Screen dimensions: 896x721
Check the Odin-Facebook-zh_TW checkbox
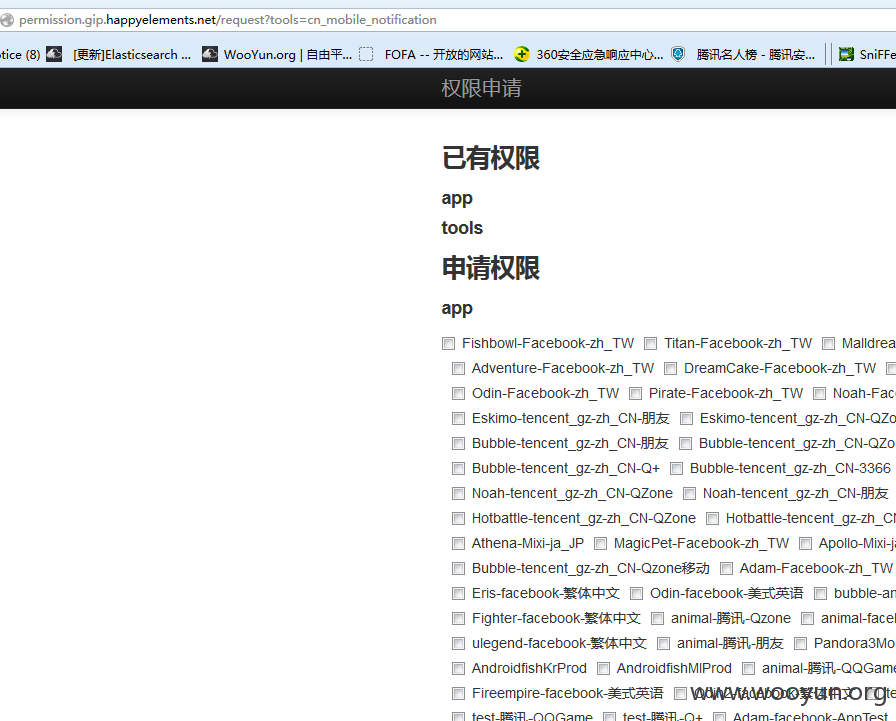[x=458, y=394]
